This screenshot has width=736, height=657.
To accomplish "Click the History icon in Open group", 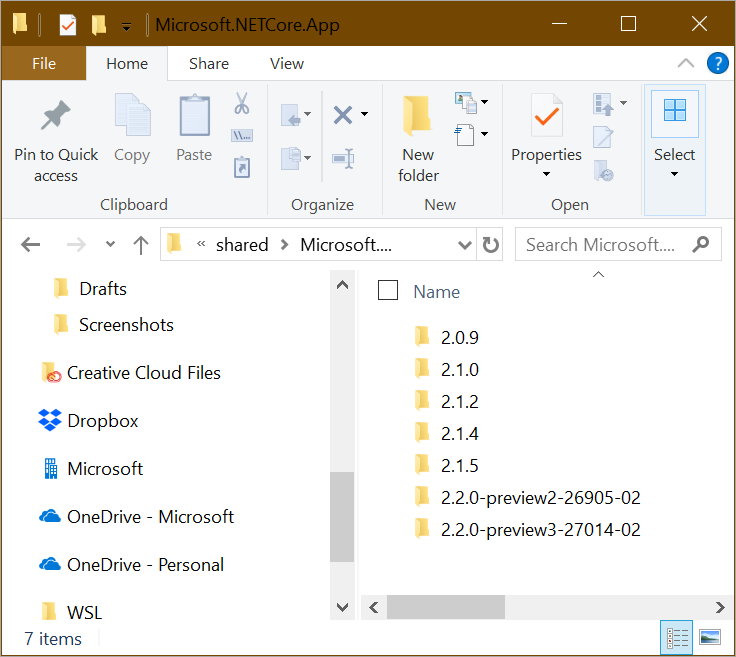I will pos(604,170).
